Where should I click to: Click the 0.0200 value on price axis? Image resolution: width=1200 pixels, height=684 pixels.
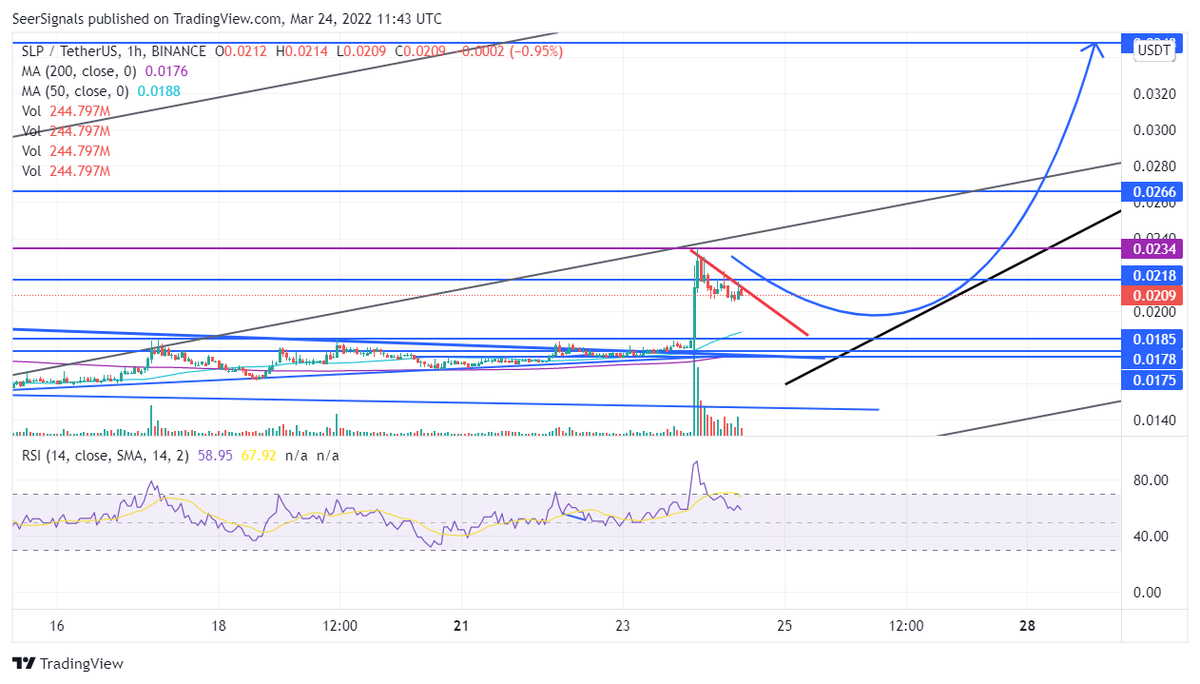click(1155, 312)
